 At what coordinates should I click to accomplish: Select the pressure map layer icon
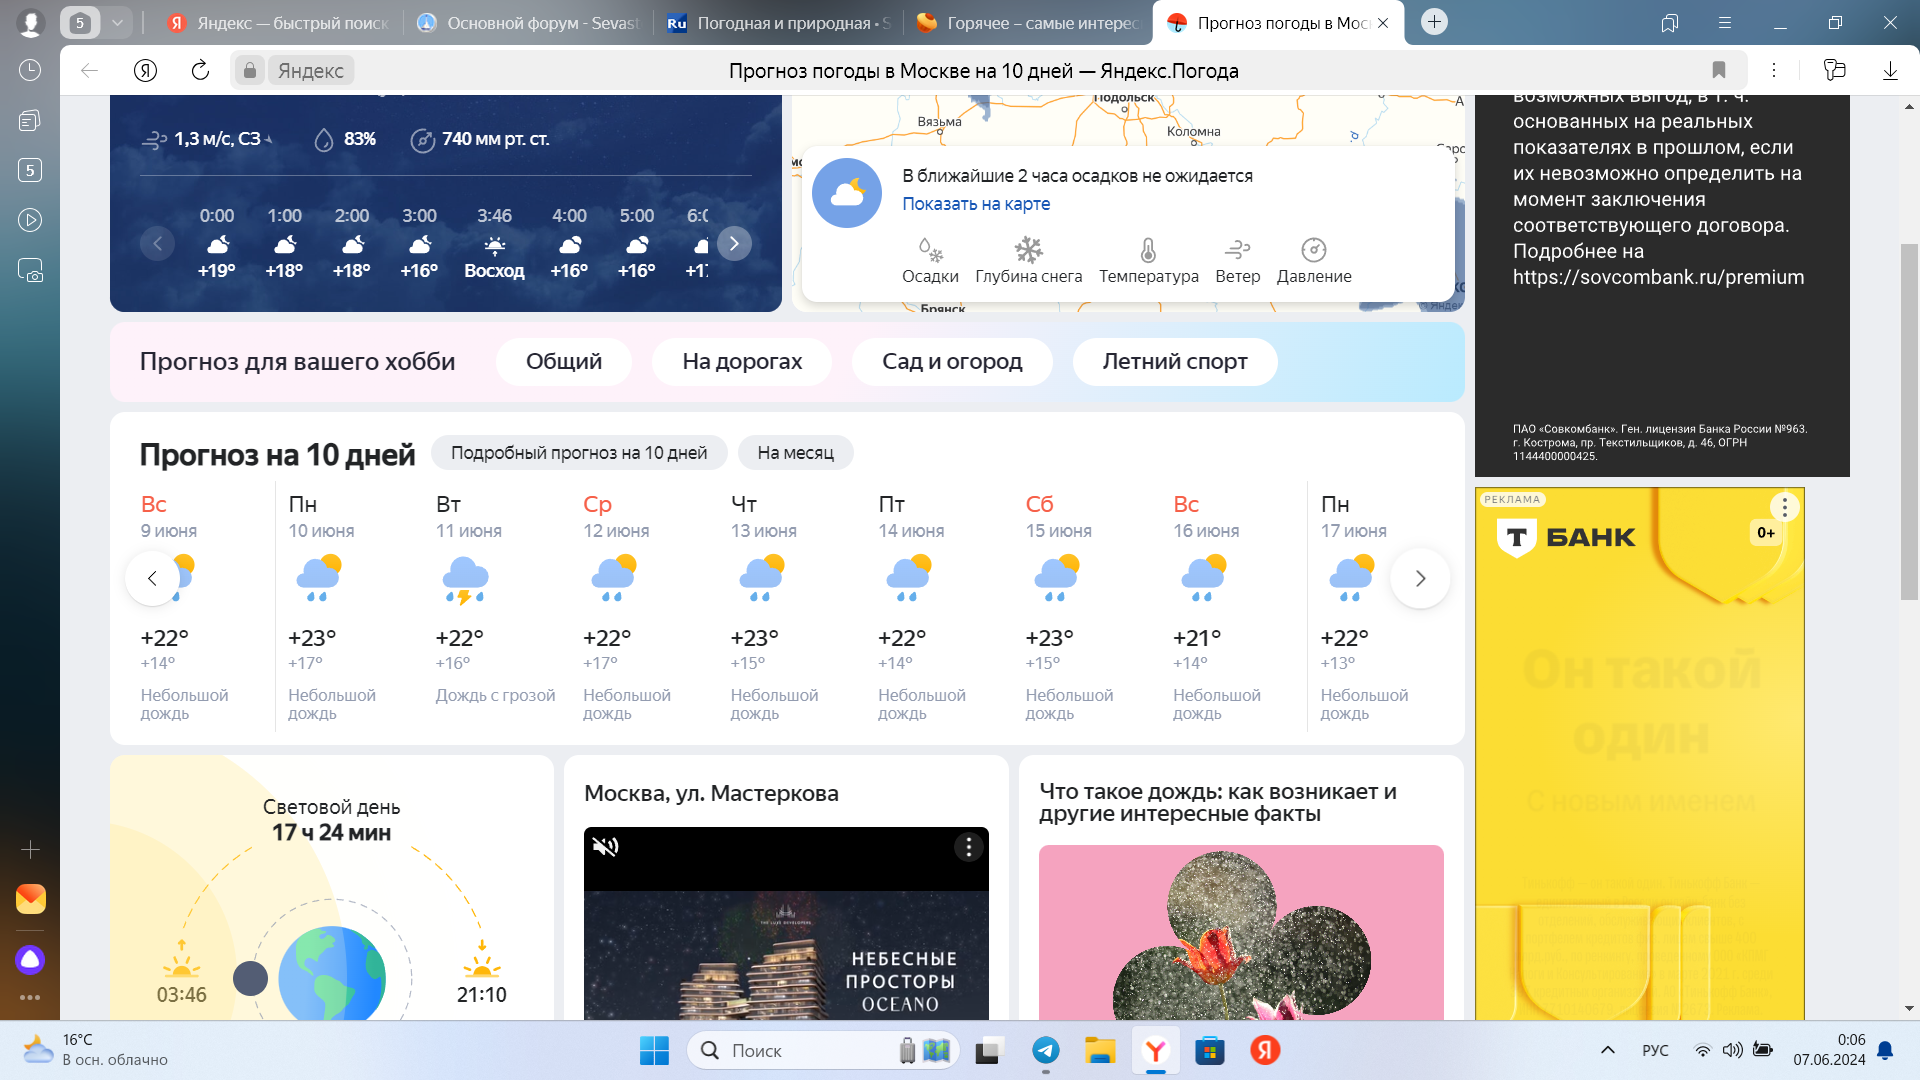click(x=1313, y=250)
